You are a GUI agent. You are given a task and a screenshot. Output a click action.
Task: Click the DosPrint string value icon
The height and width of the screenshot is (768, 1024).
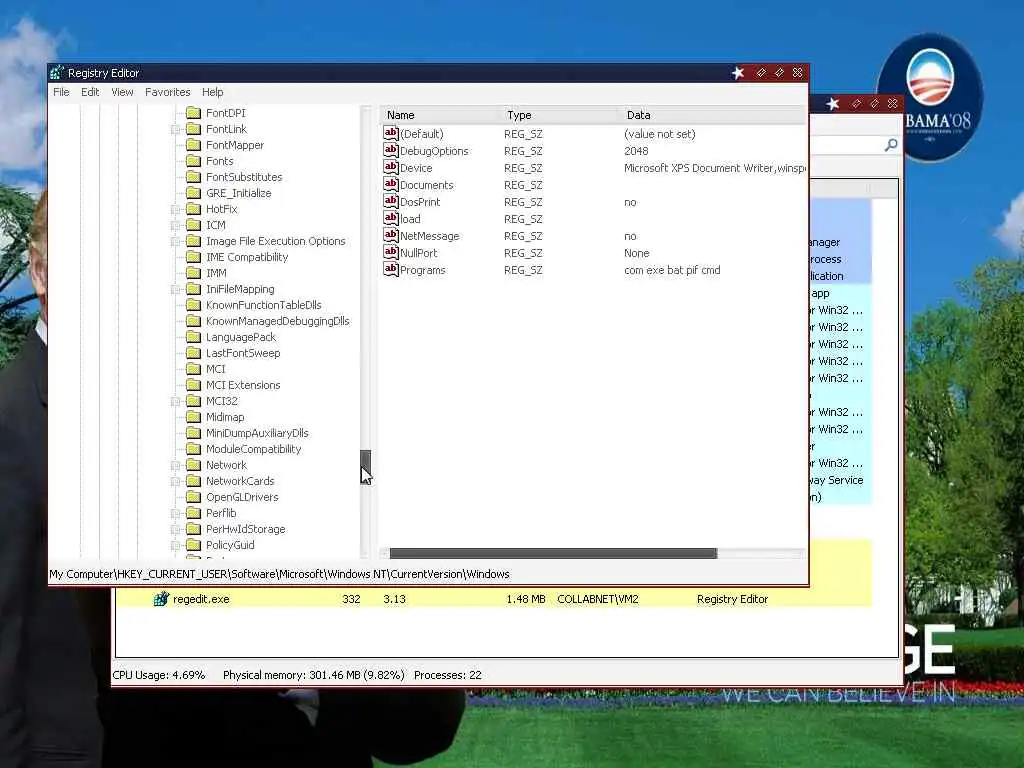coord(391,201)
